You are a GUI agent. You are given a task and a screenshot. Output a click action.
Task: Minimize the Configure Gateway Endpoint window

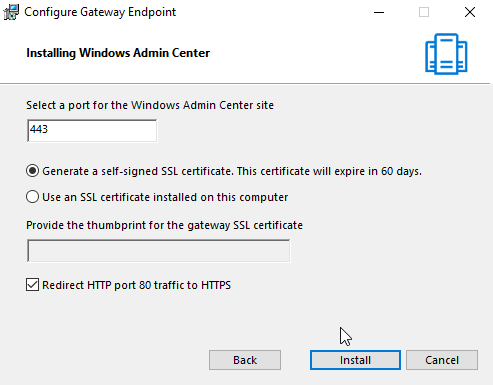coord(379,12)
